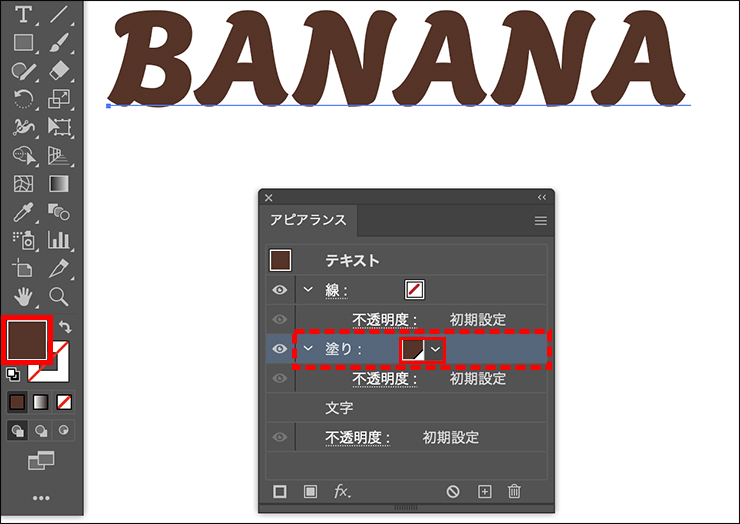This screenshot has height=524, width=740.
Task: Collapse the 塗り fill row chevron
Action: coord(308,348)
